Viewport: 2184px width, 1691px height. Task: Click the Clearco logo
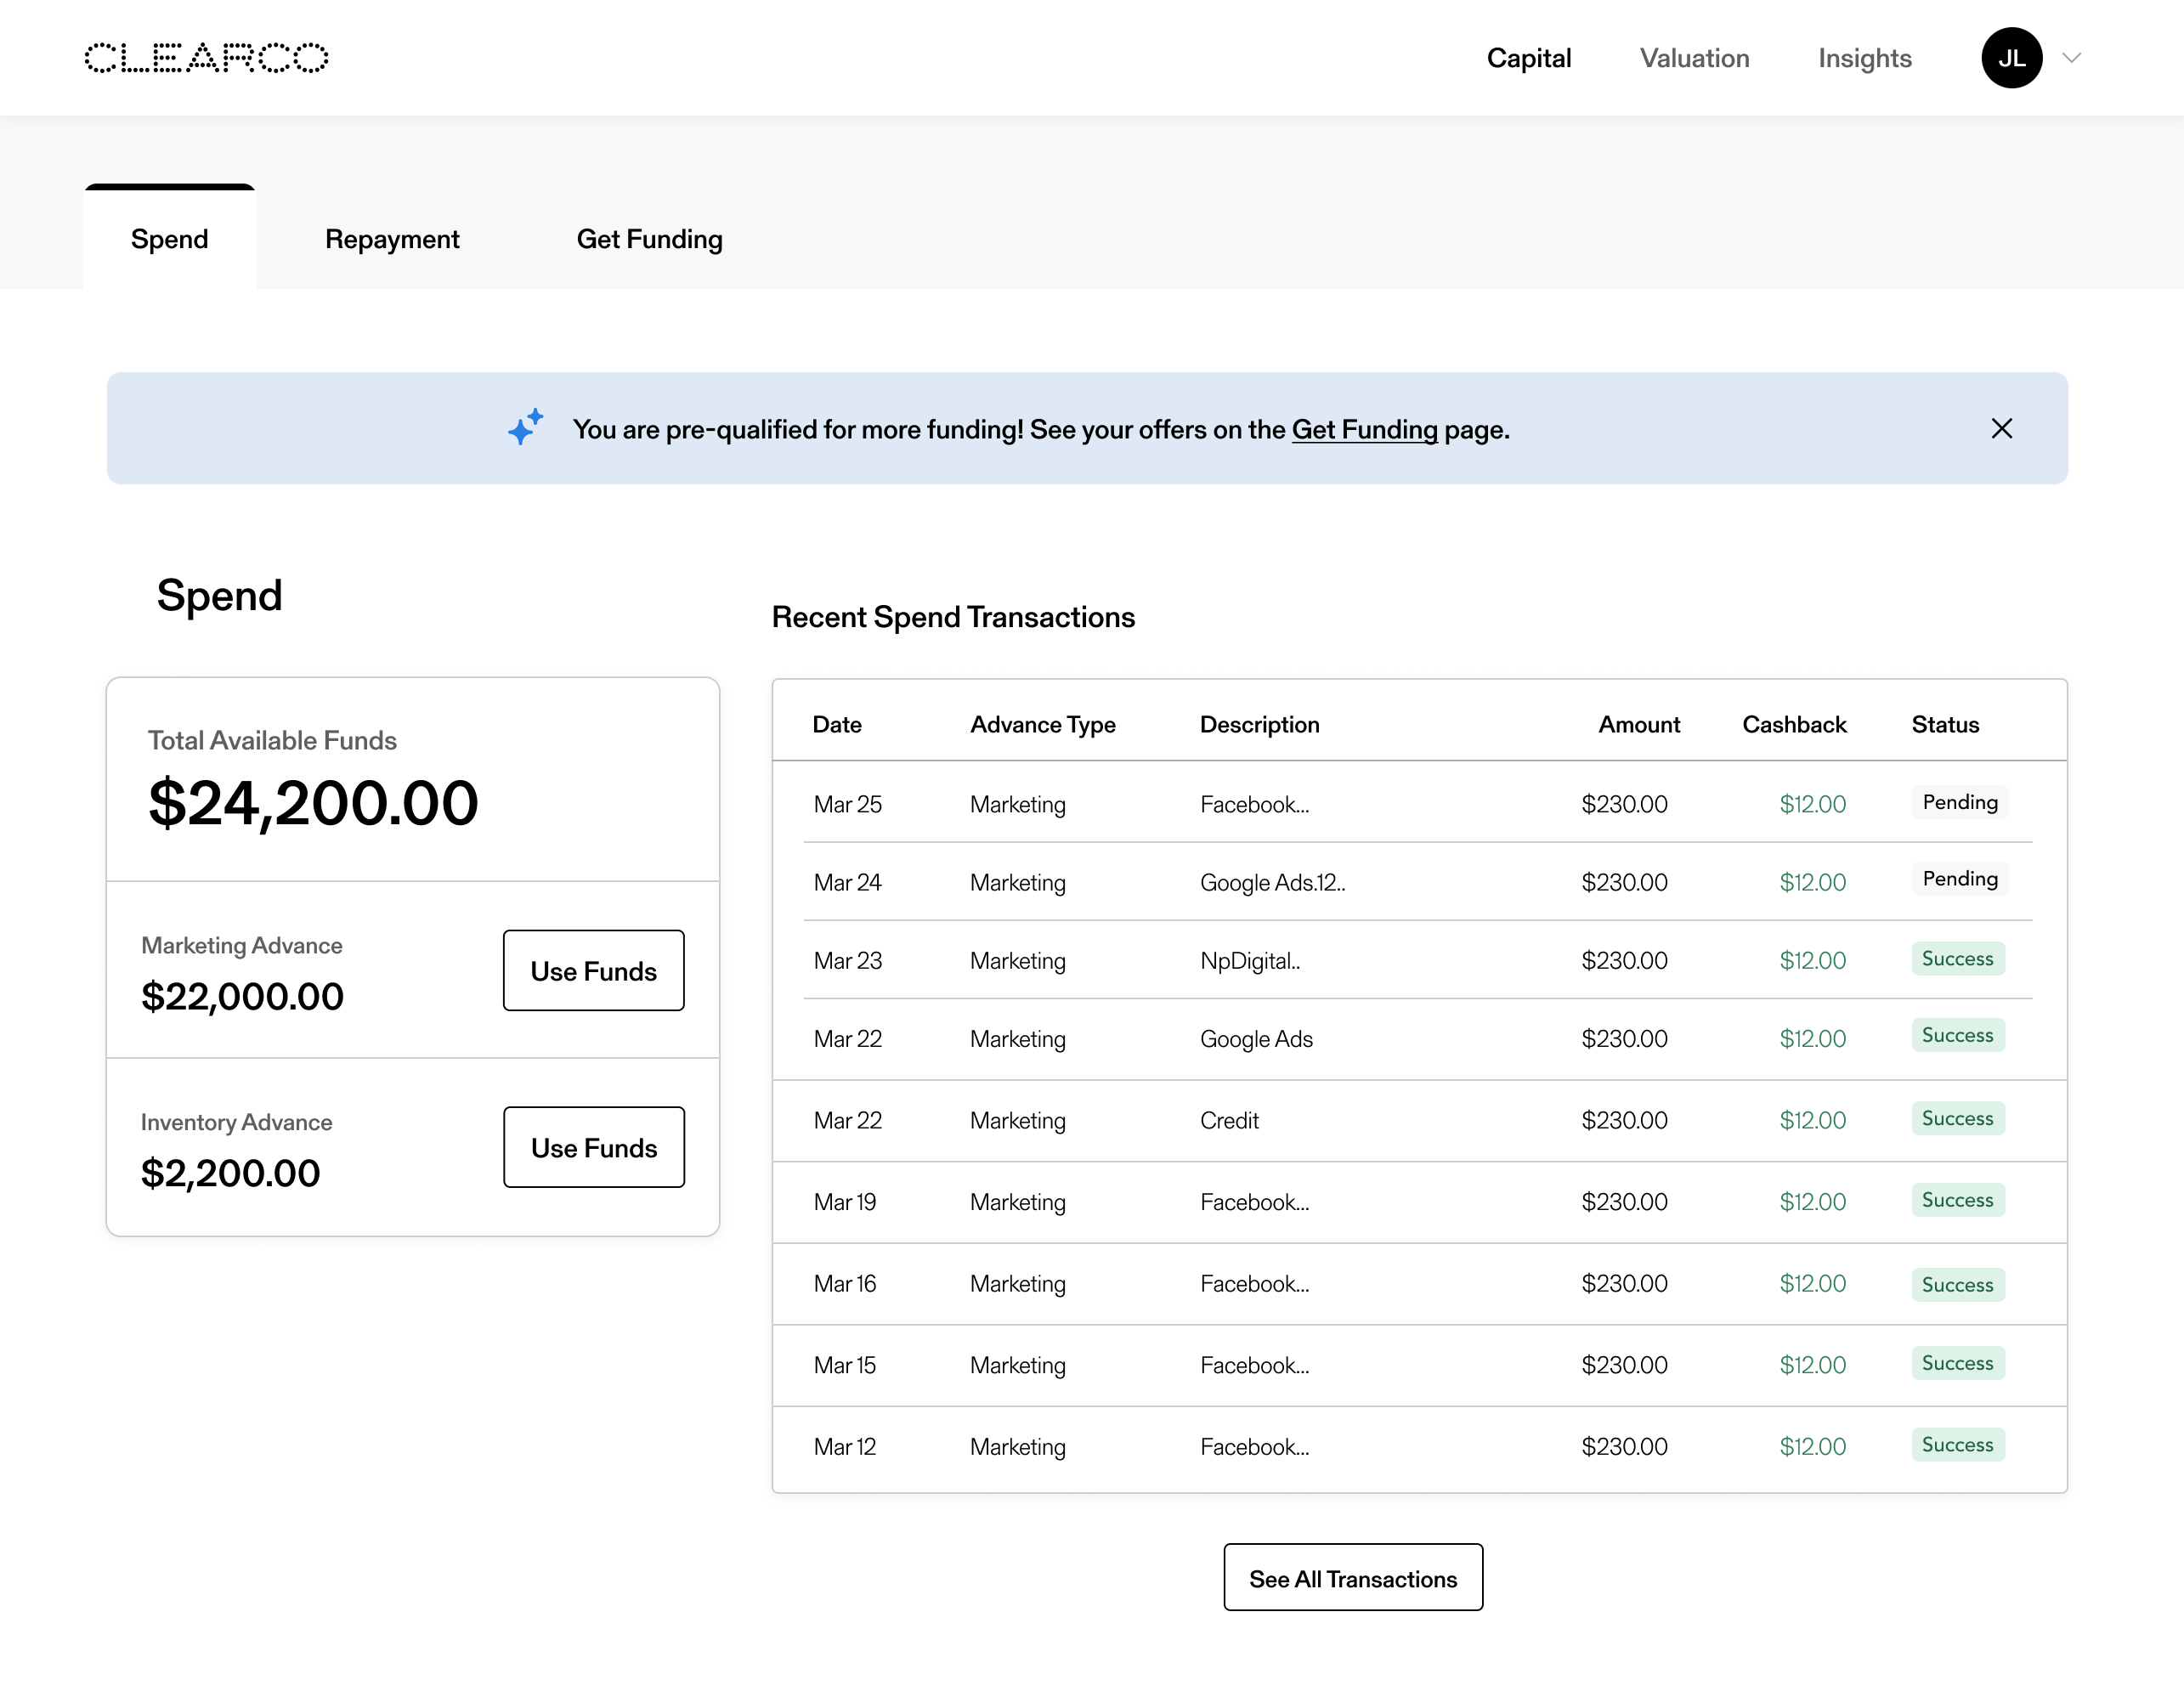[206, 58]
